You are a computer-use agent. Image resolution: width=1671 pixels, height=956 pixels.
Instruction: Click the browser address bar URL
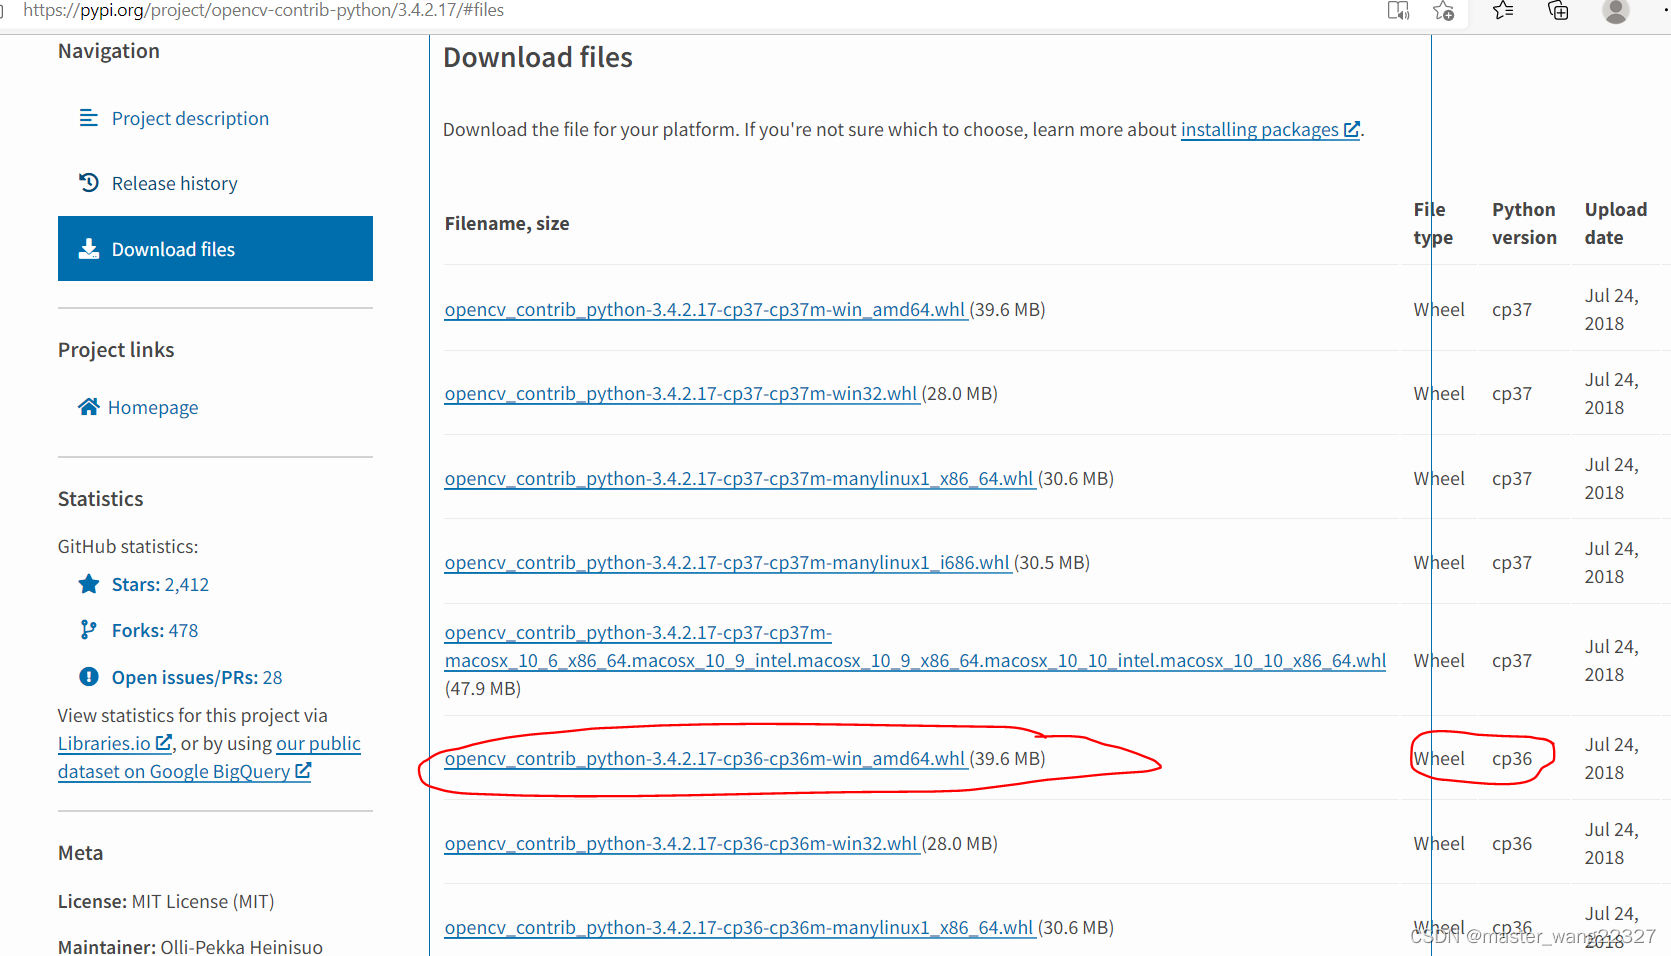coord(263,10)
